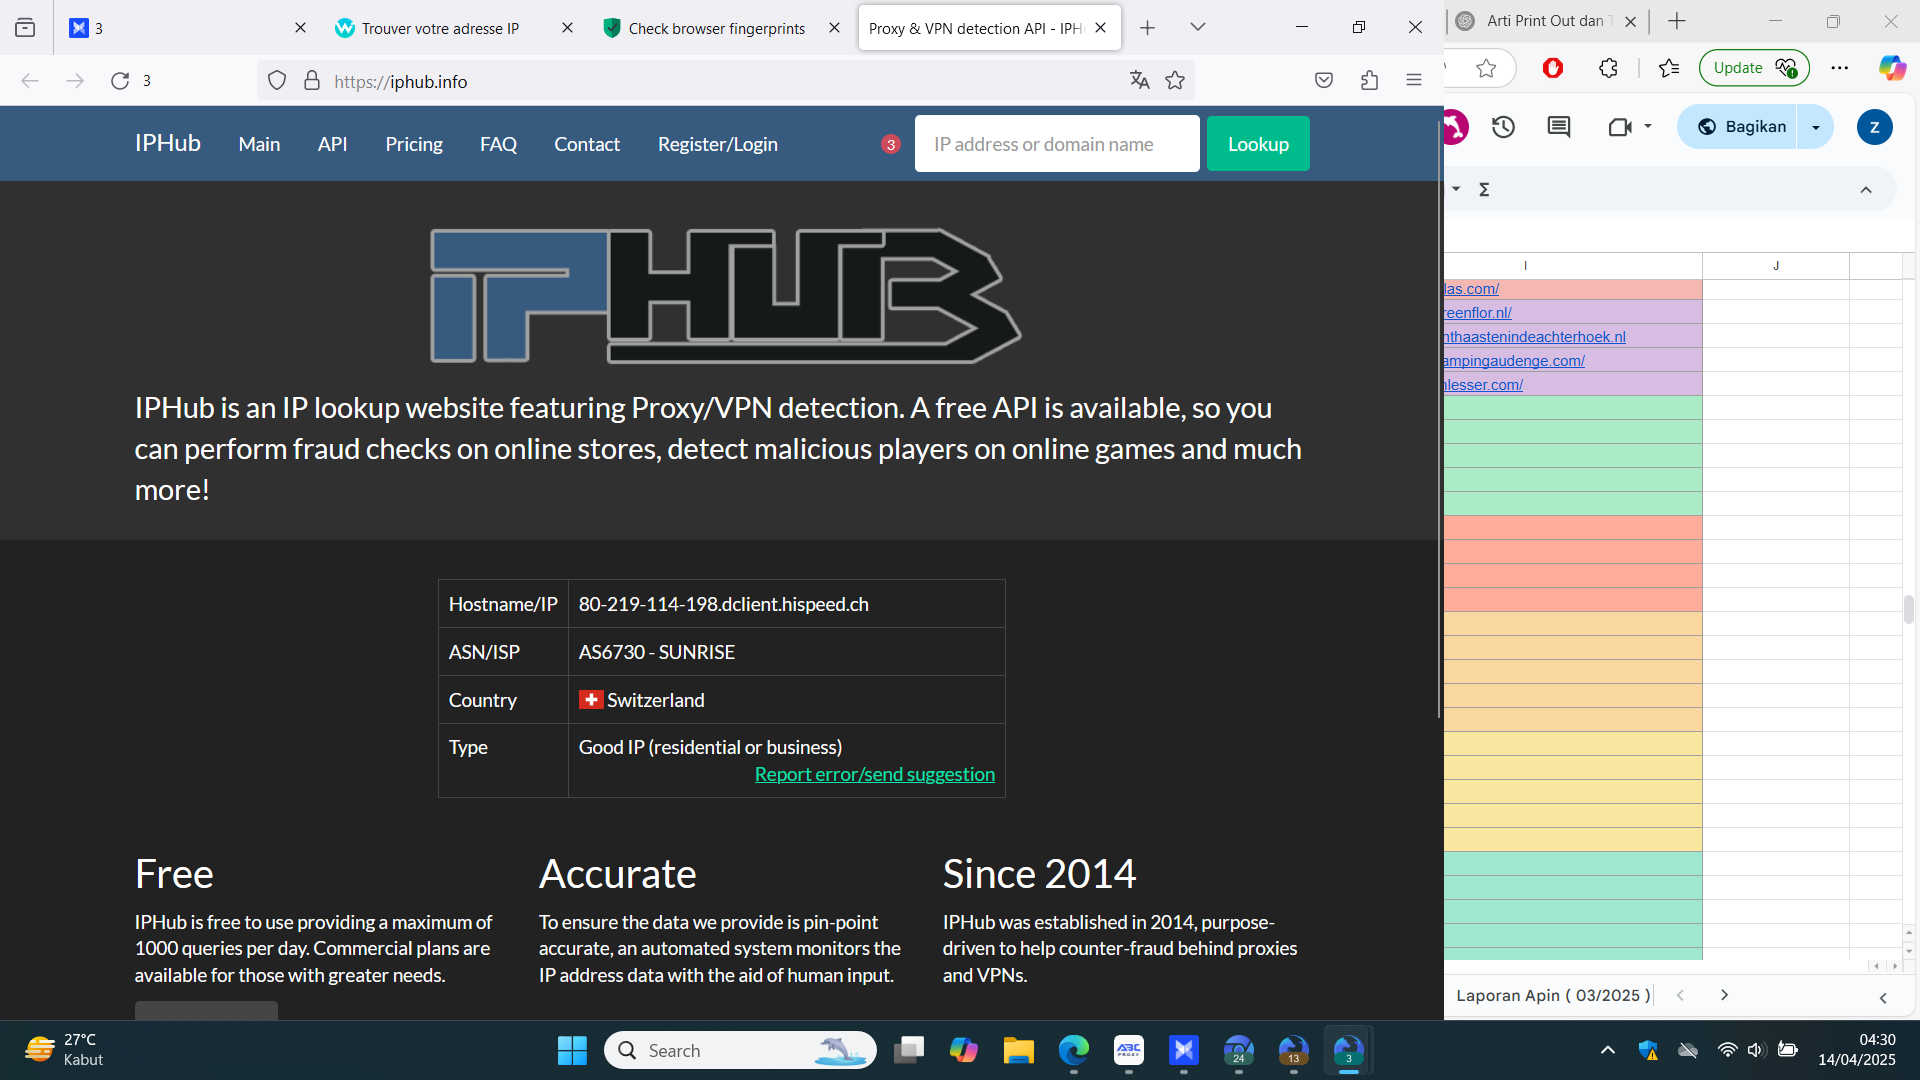Open the spreadsheet version history clock icon
1920x1080 pixels.
coord(1503,127)
